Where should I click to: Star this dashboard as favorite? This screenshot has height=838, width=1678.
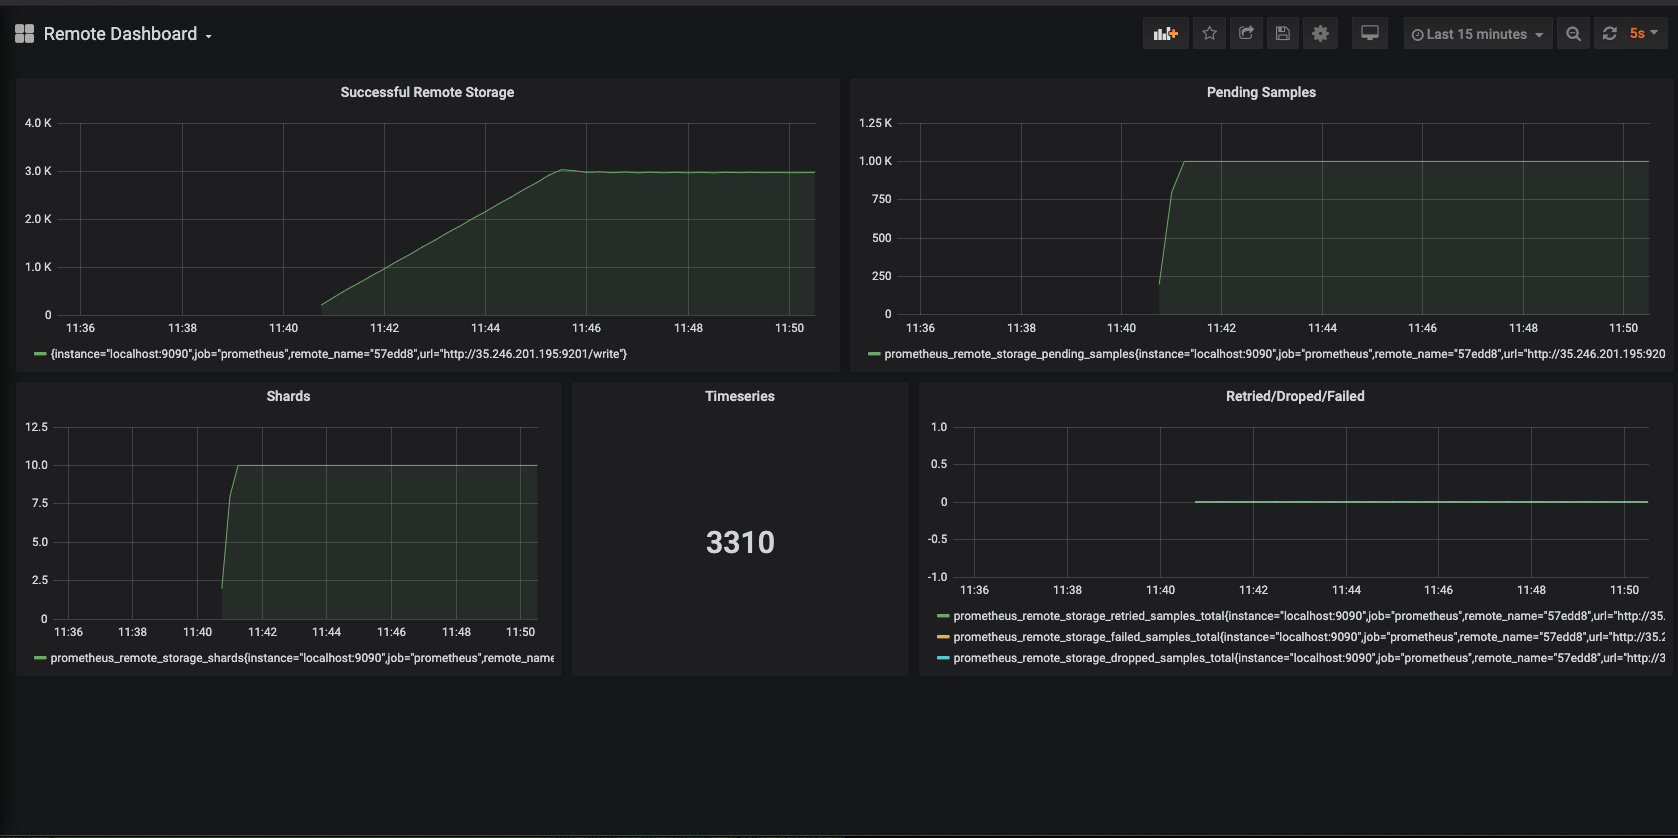(x=1210, y=33)
